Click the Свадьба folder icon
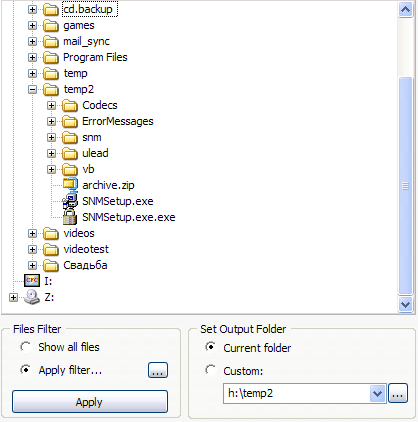Screen dimensions: 418x422 tap(51, 265)
